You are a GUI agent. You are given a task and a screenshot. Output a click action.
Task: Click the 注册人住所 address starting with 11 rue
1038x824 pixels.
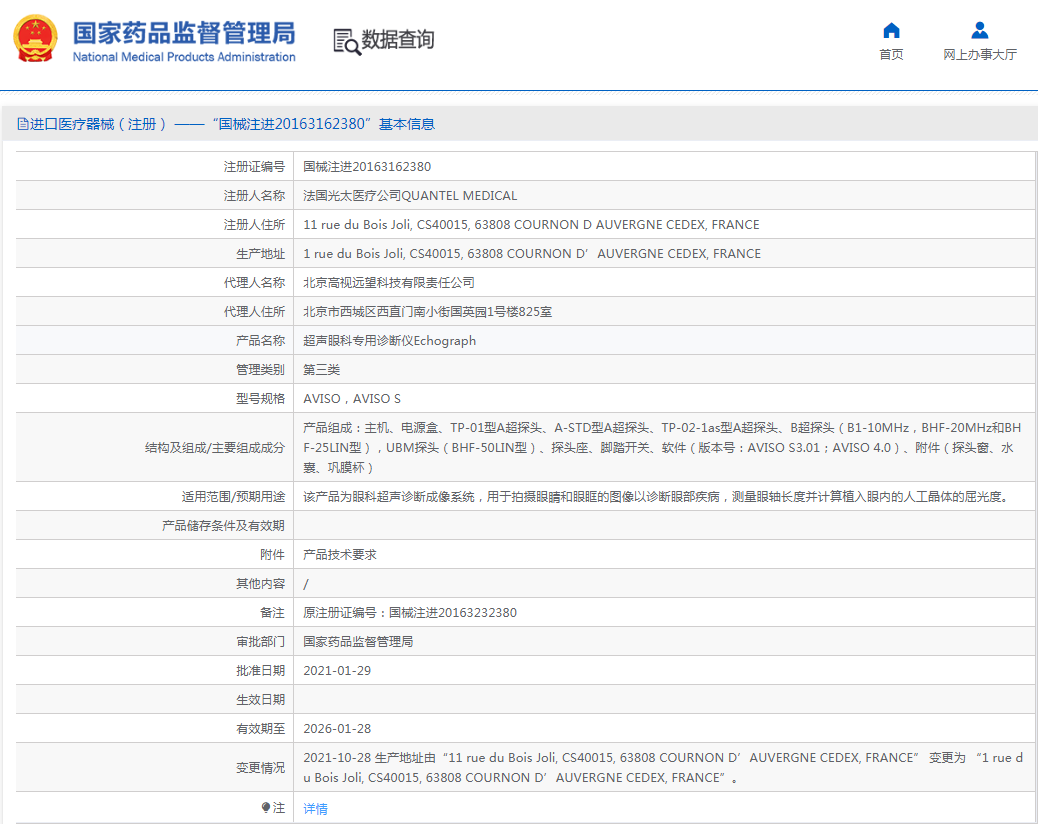tap(531, 225)
